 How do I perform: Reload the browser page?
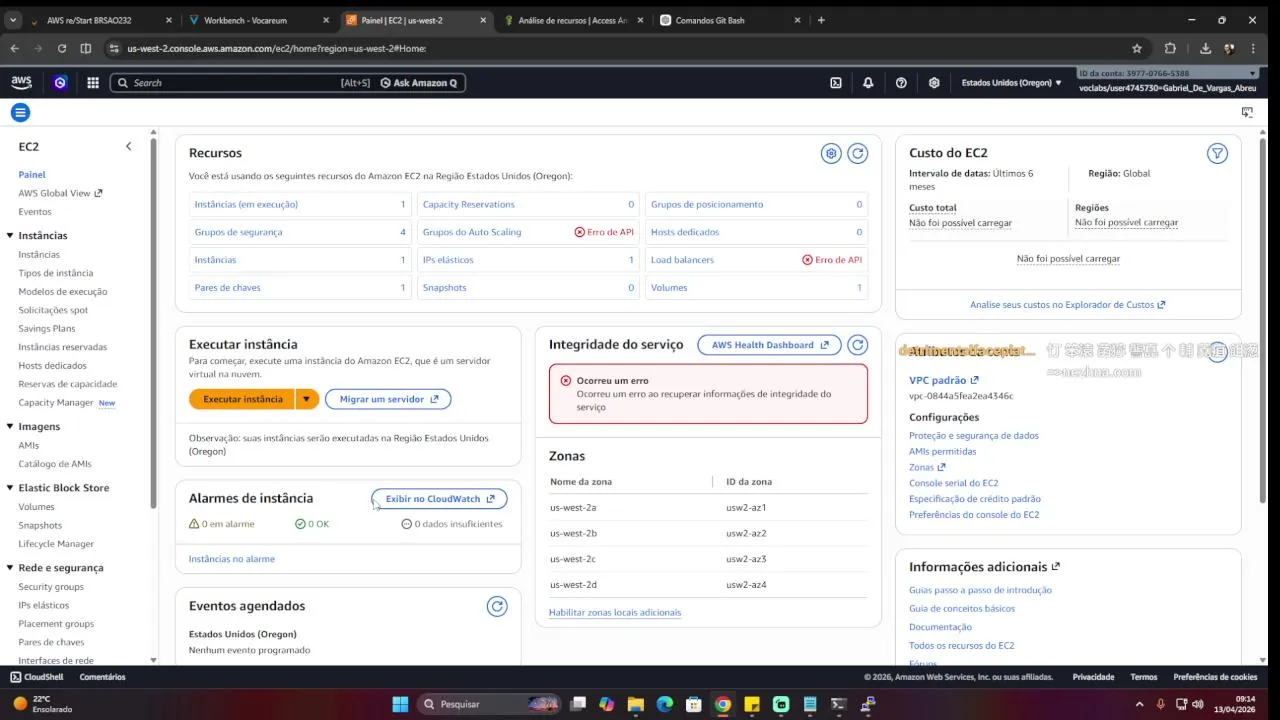[x=62, y=48]
